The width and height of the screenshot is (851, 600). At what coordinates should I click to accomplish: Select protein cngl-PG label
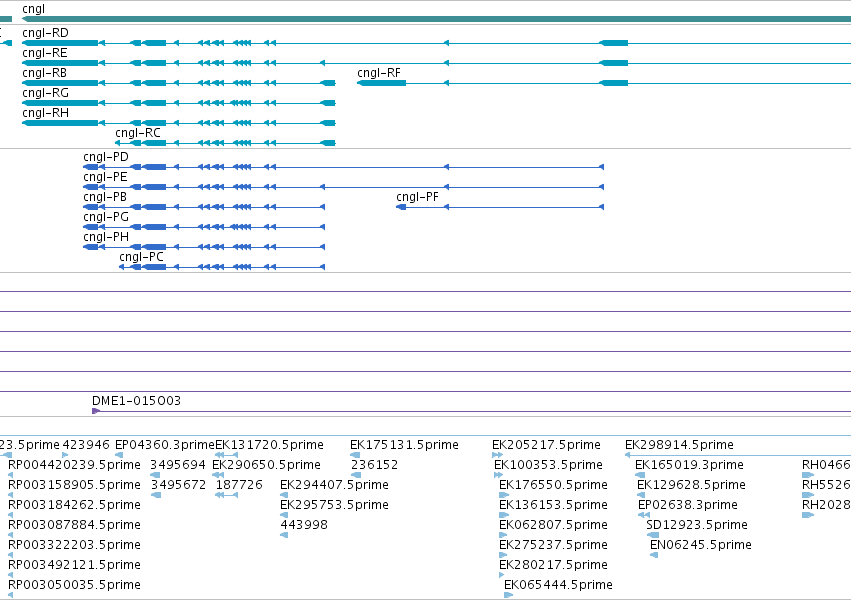point(106,218)
